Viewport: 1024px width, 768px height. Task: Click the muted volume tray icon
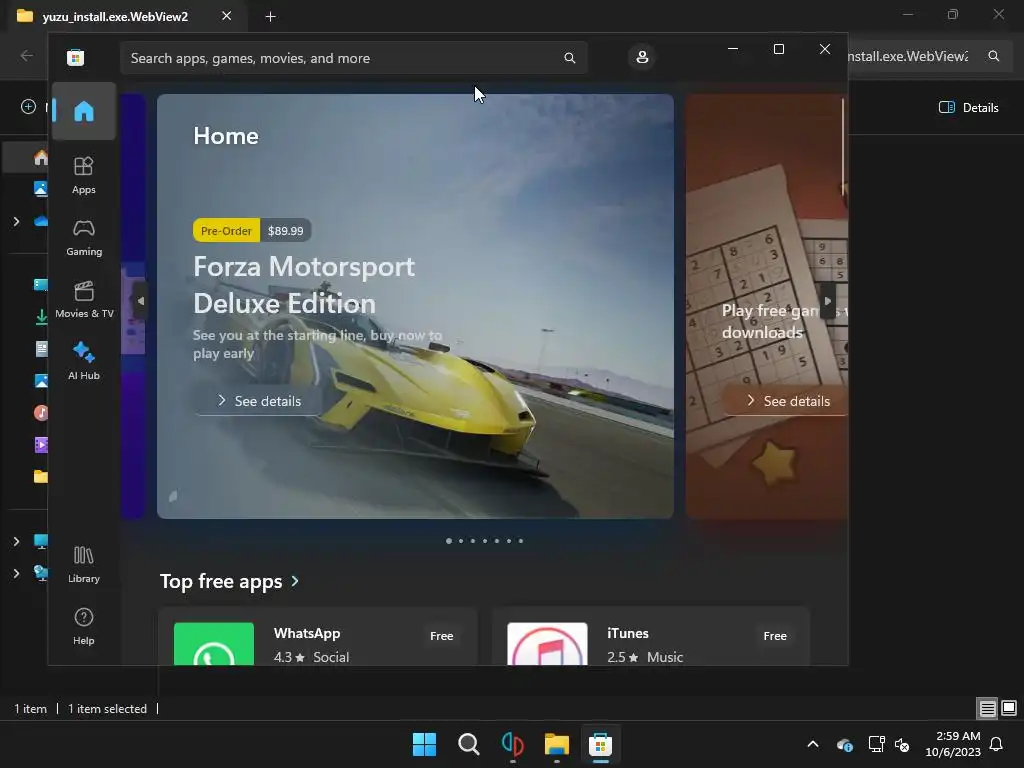tap(902, 744)
